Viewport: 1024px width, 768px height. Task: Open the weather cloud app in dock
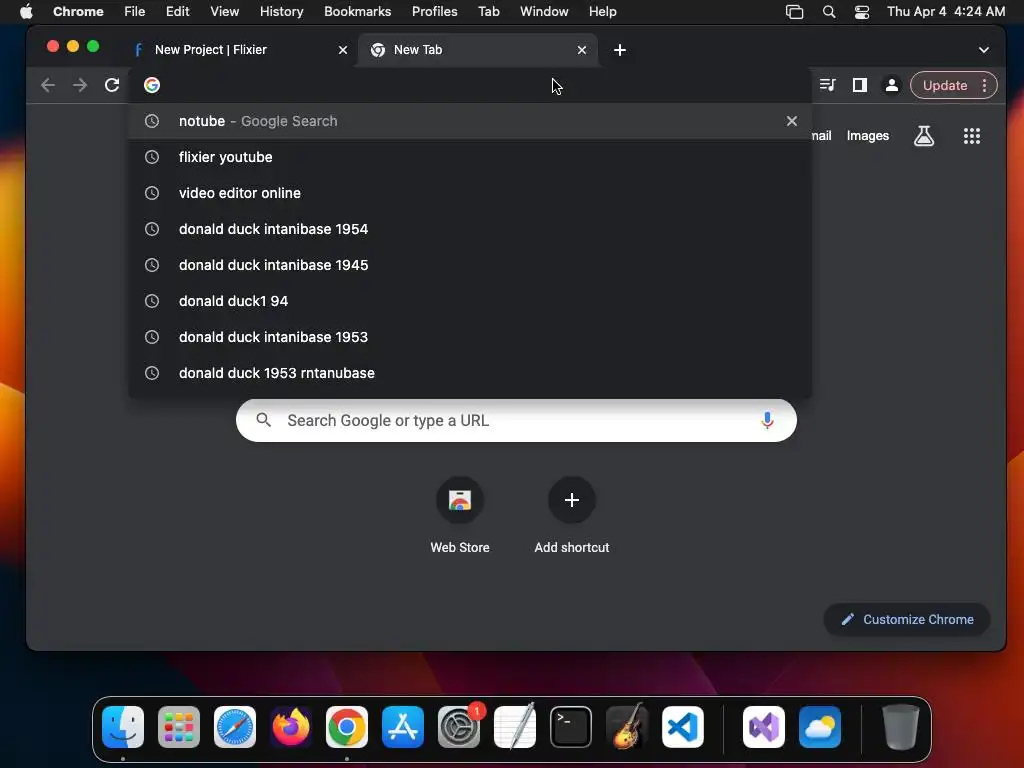820,727
